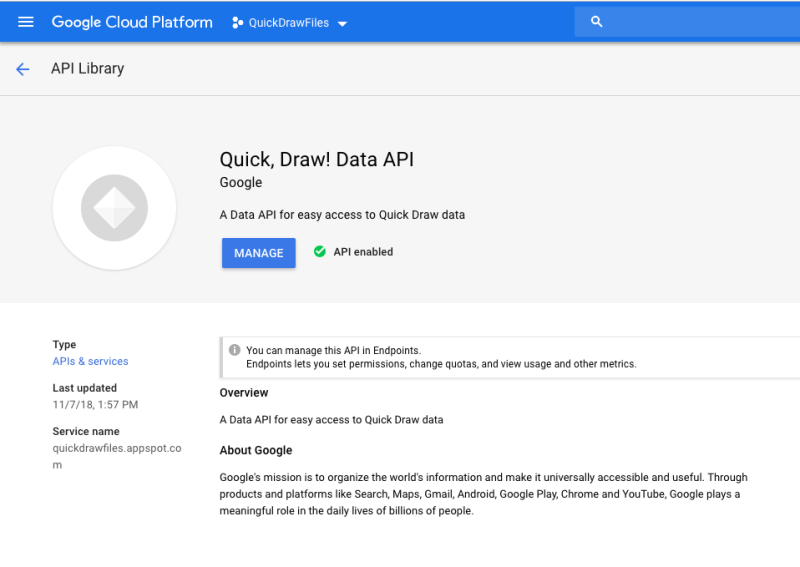Click the About Google heading

(x=256, y=450)
